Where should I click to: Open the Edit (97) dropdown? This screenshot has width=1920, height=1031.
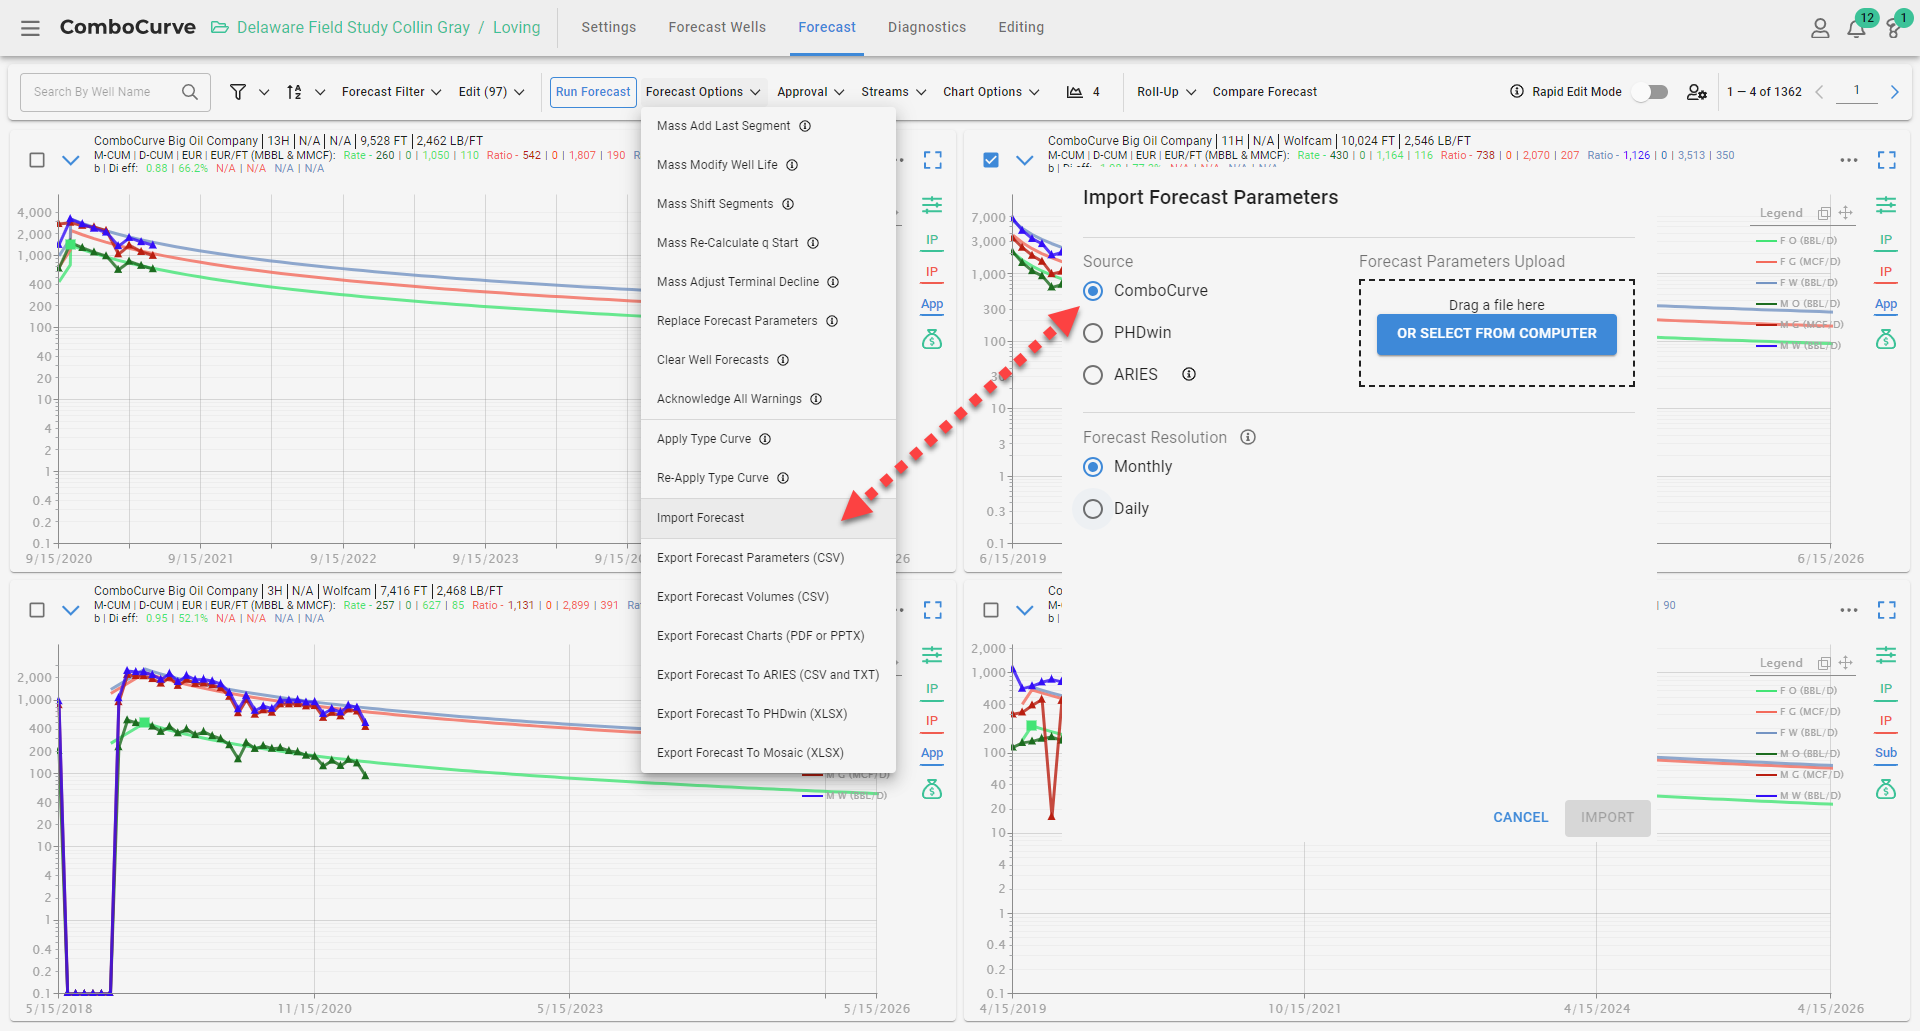(491, 92)
